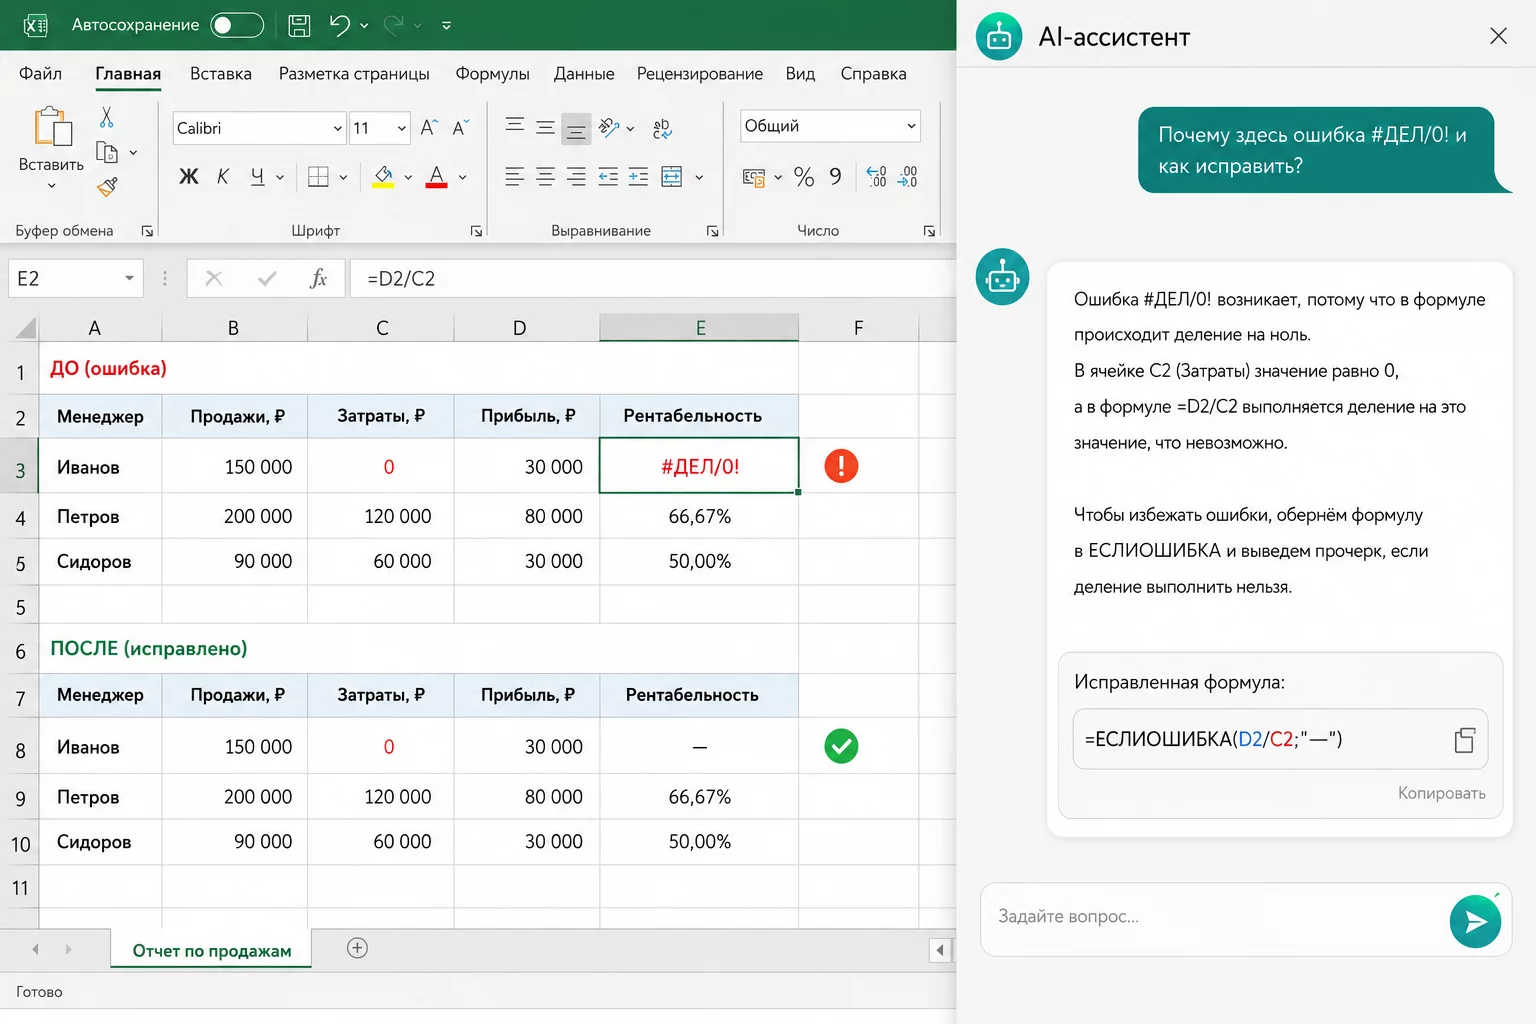Click the Redo arrow icon
Screen dimensions: 1536x1024
click(394, 26)
